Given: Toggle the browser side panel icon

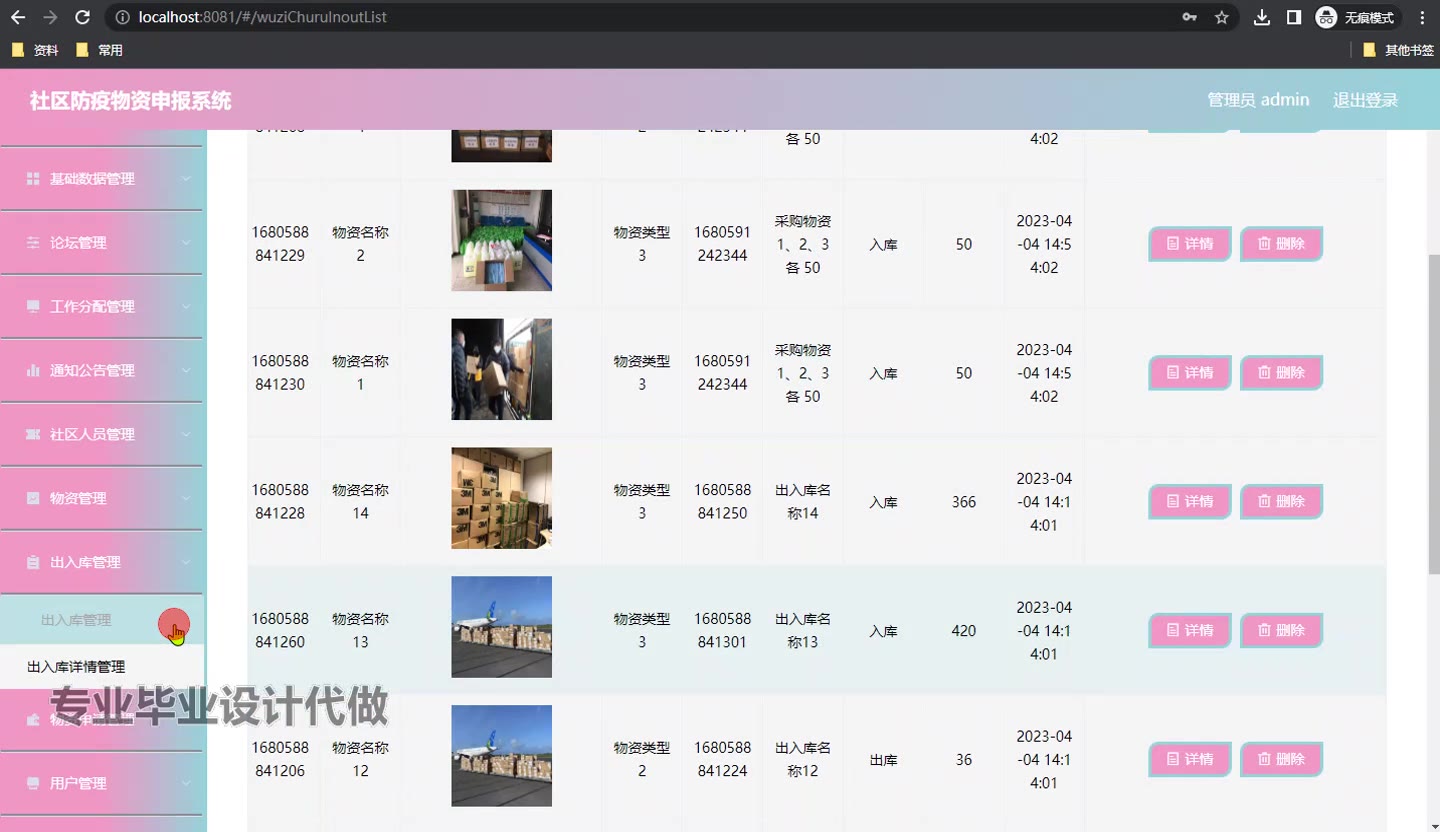Looking at the screenshot, I should click(x=1293, y=17).
